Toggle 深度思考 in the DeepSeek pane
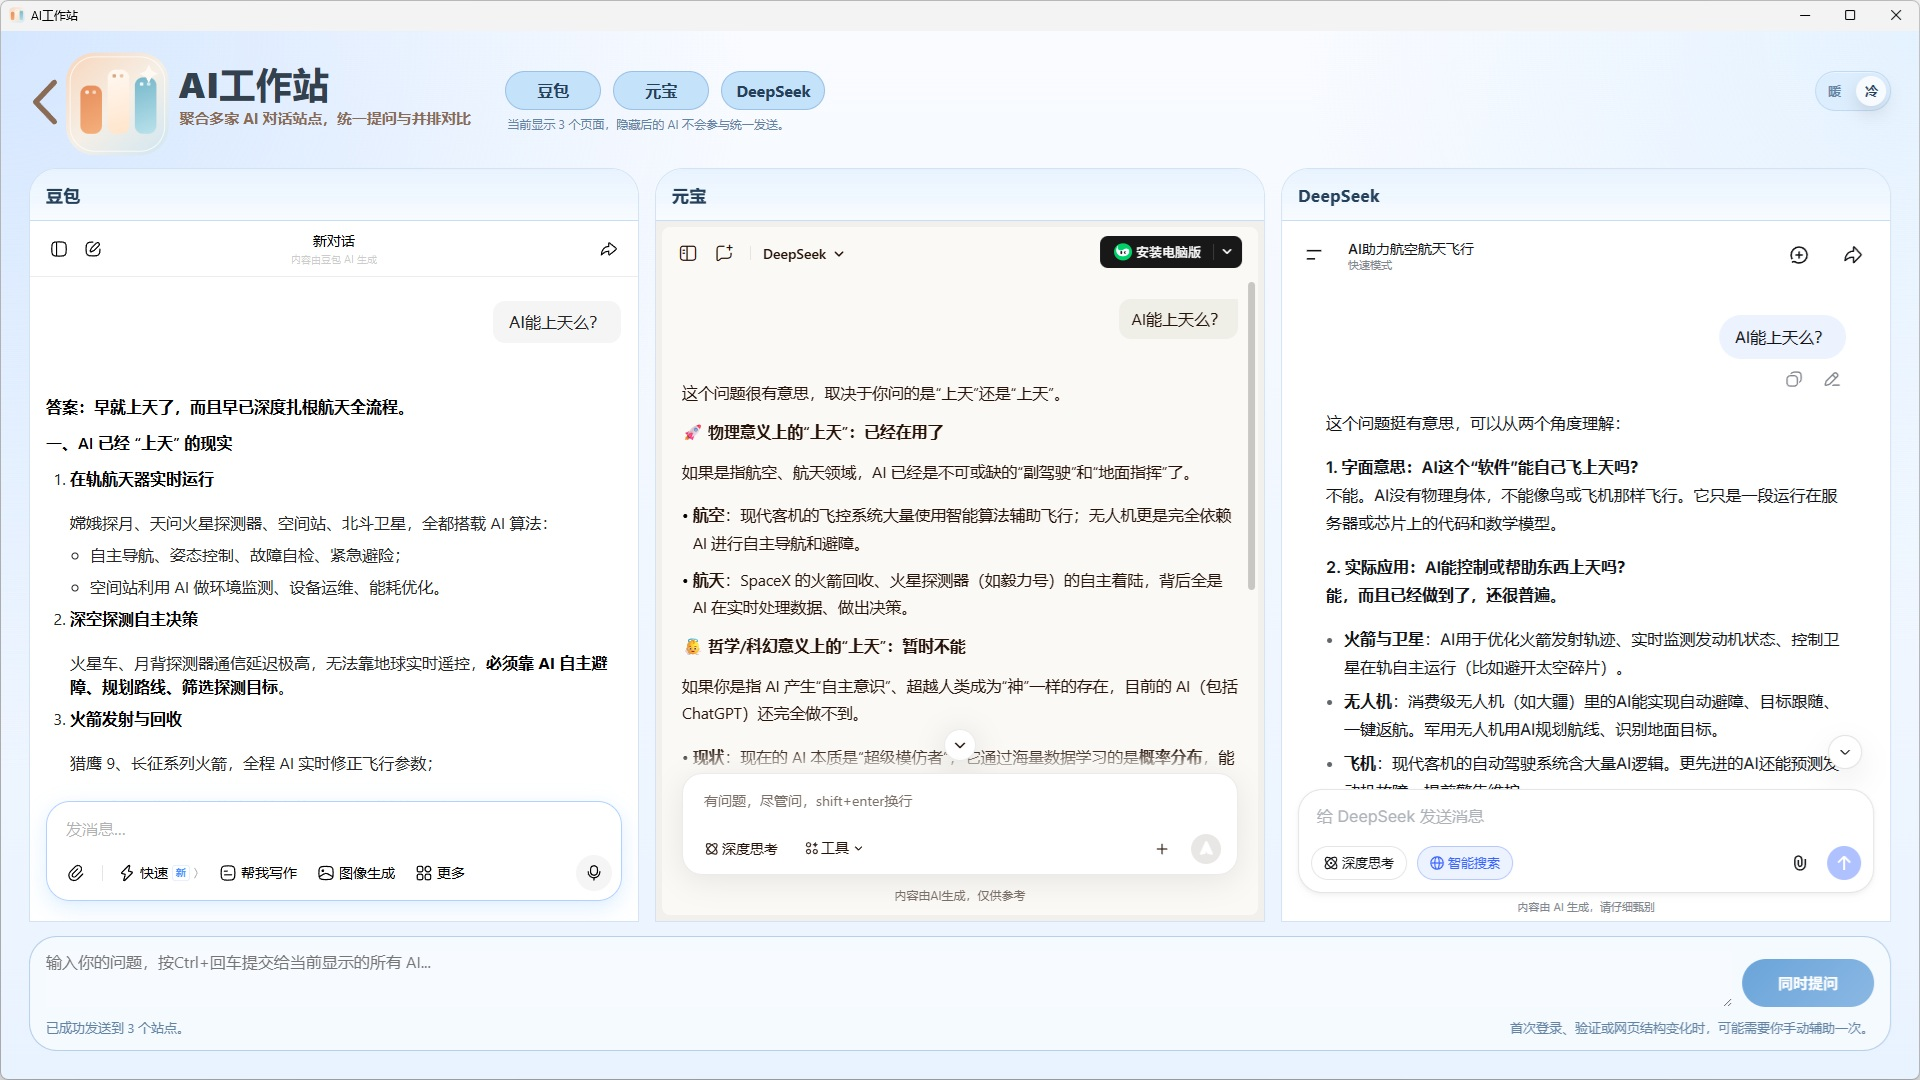This screenshot has width=1920, height=1080. pos(1359,863)
